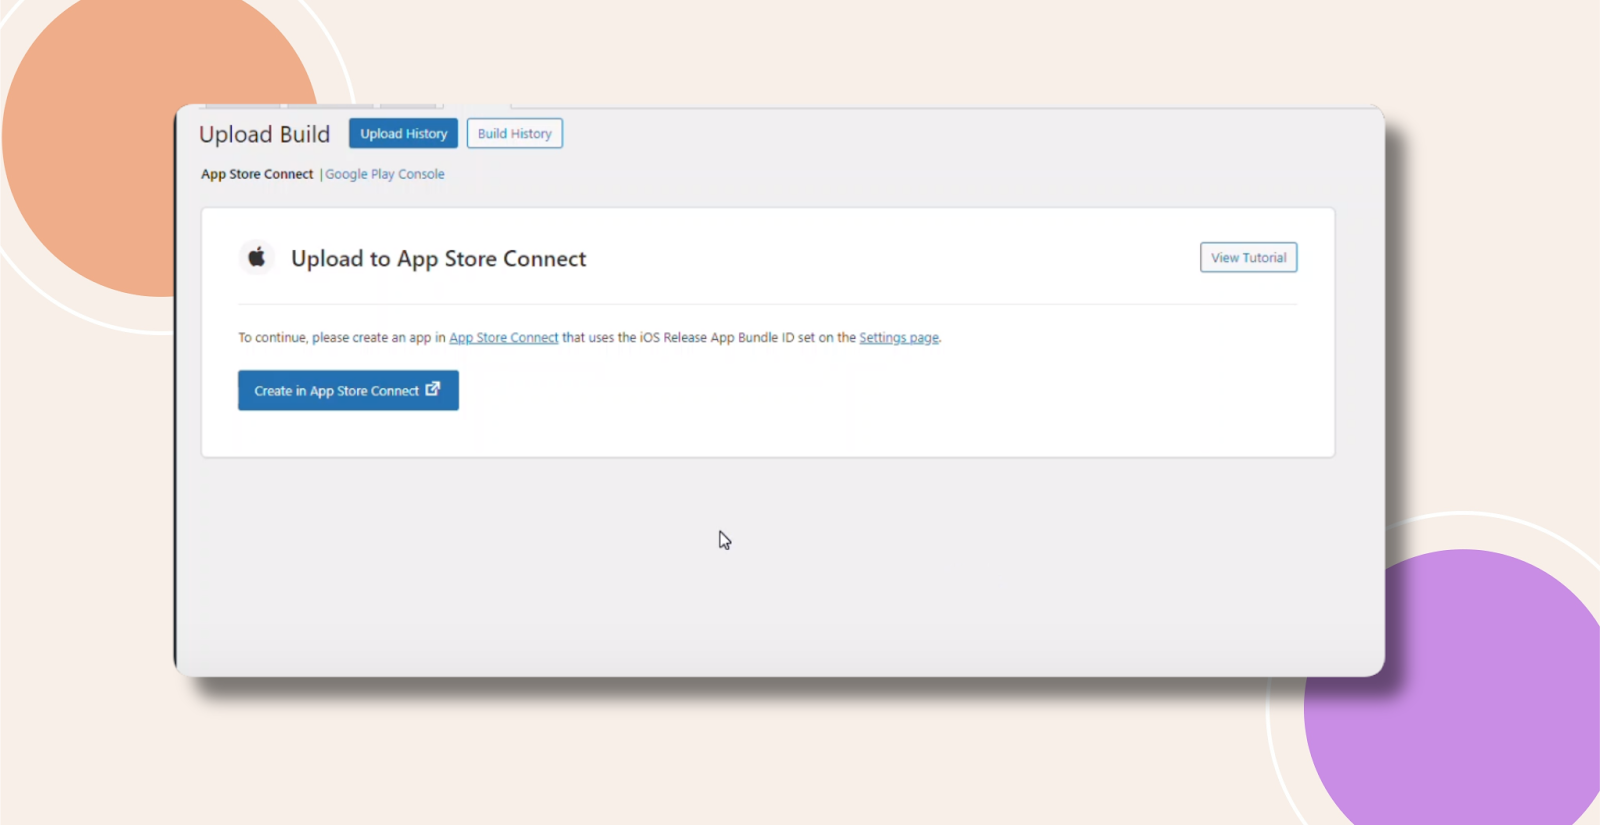Click the Apple logo icon
The width and height of the screenshot is (1600, 825).
point(257,257)
